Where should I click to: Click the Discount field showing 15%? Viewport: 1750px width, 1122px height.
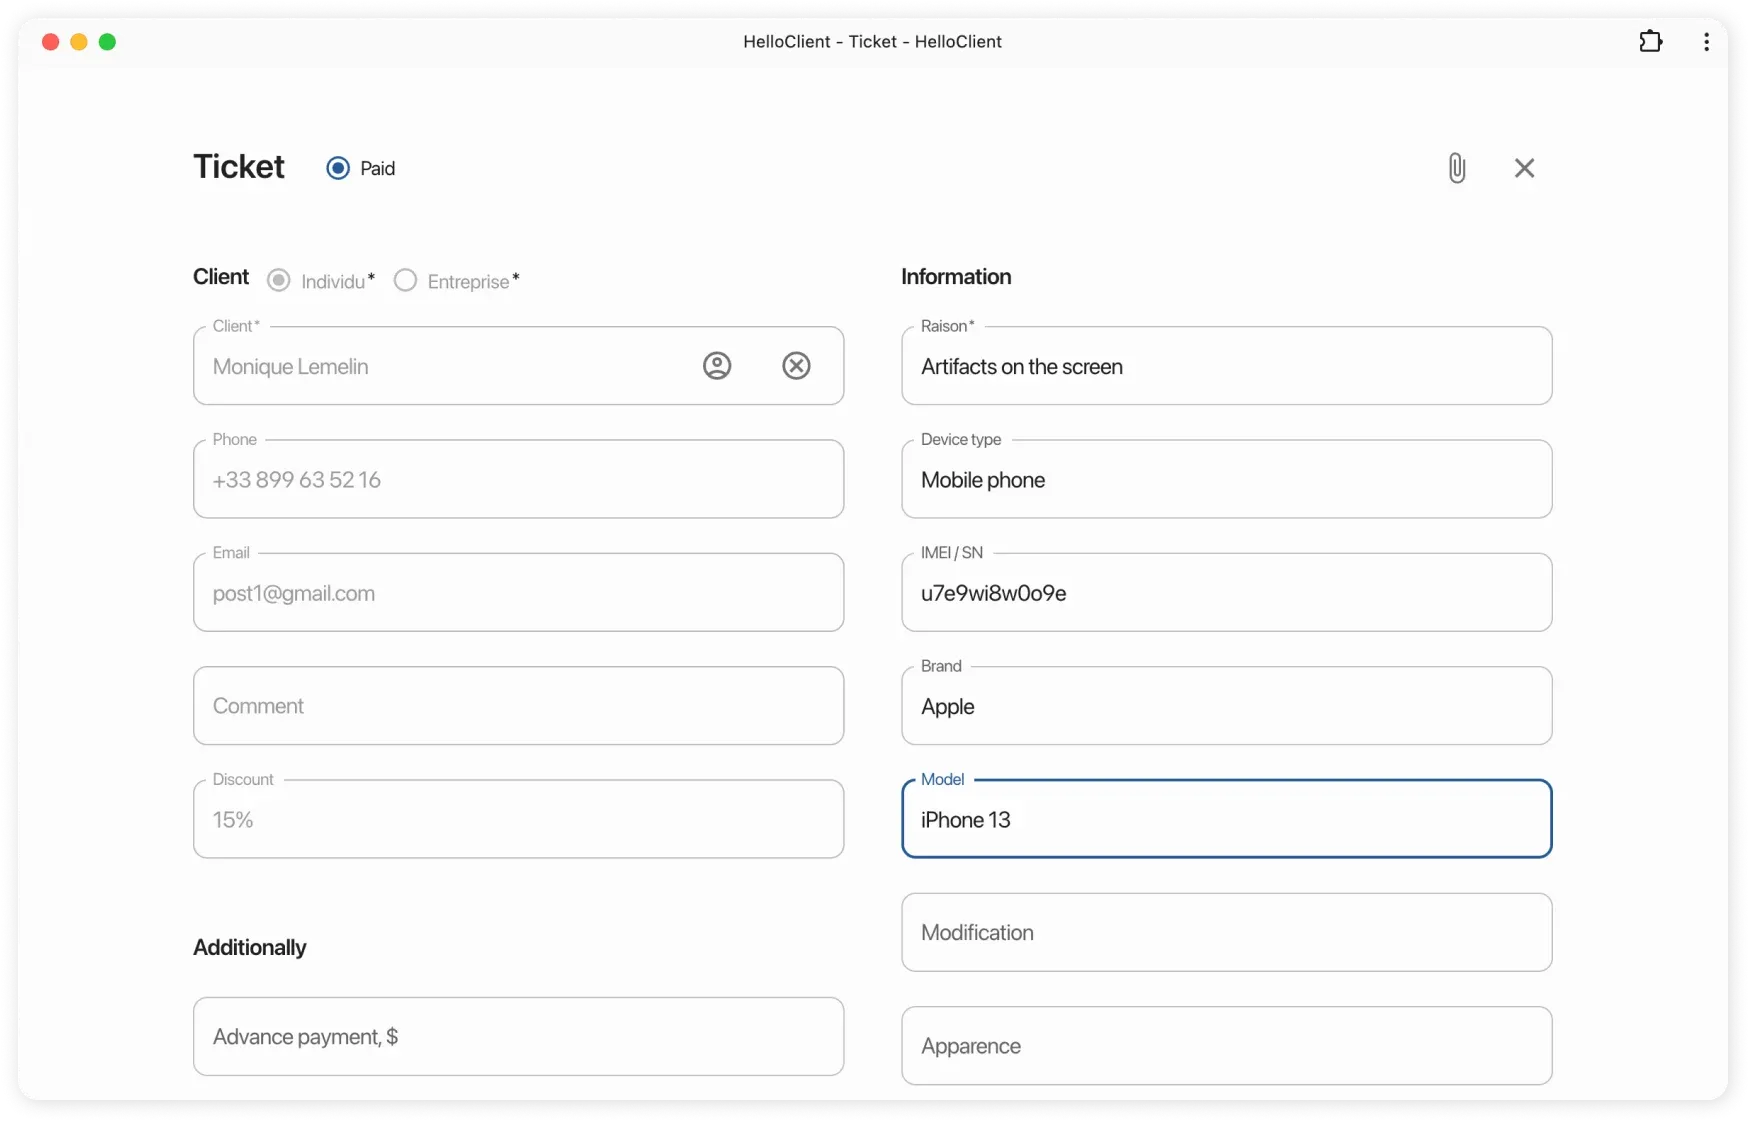tap(518, 820)
